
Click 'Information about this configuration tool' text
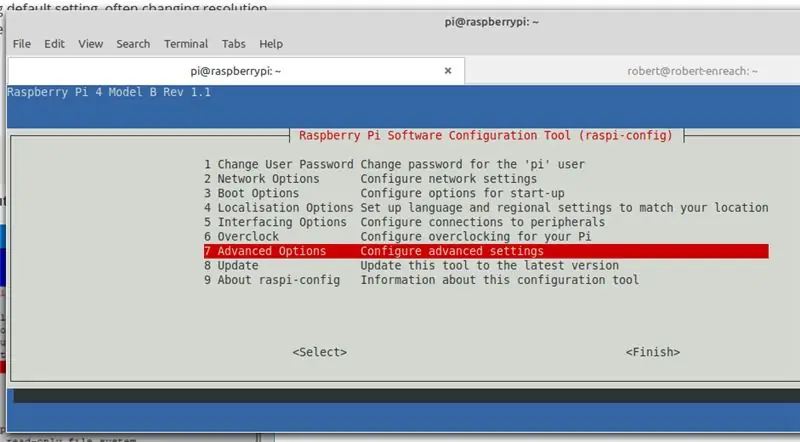tap(499, 280)
